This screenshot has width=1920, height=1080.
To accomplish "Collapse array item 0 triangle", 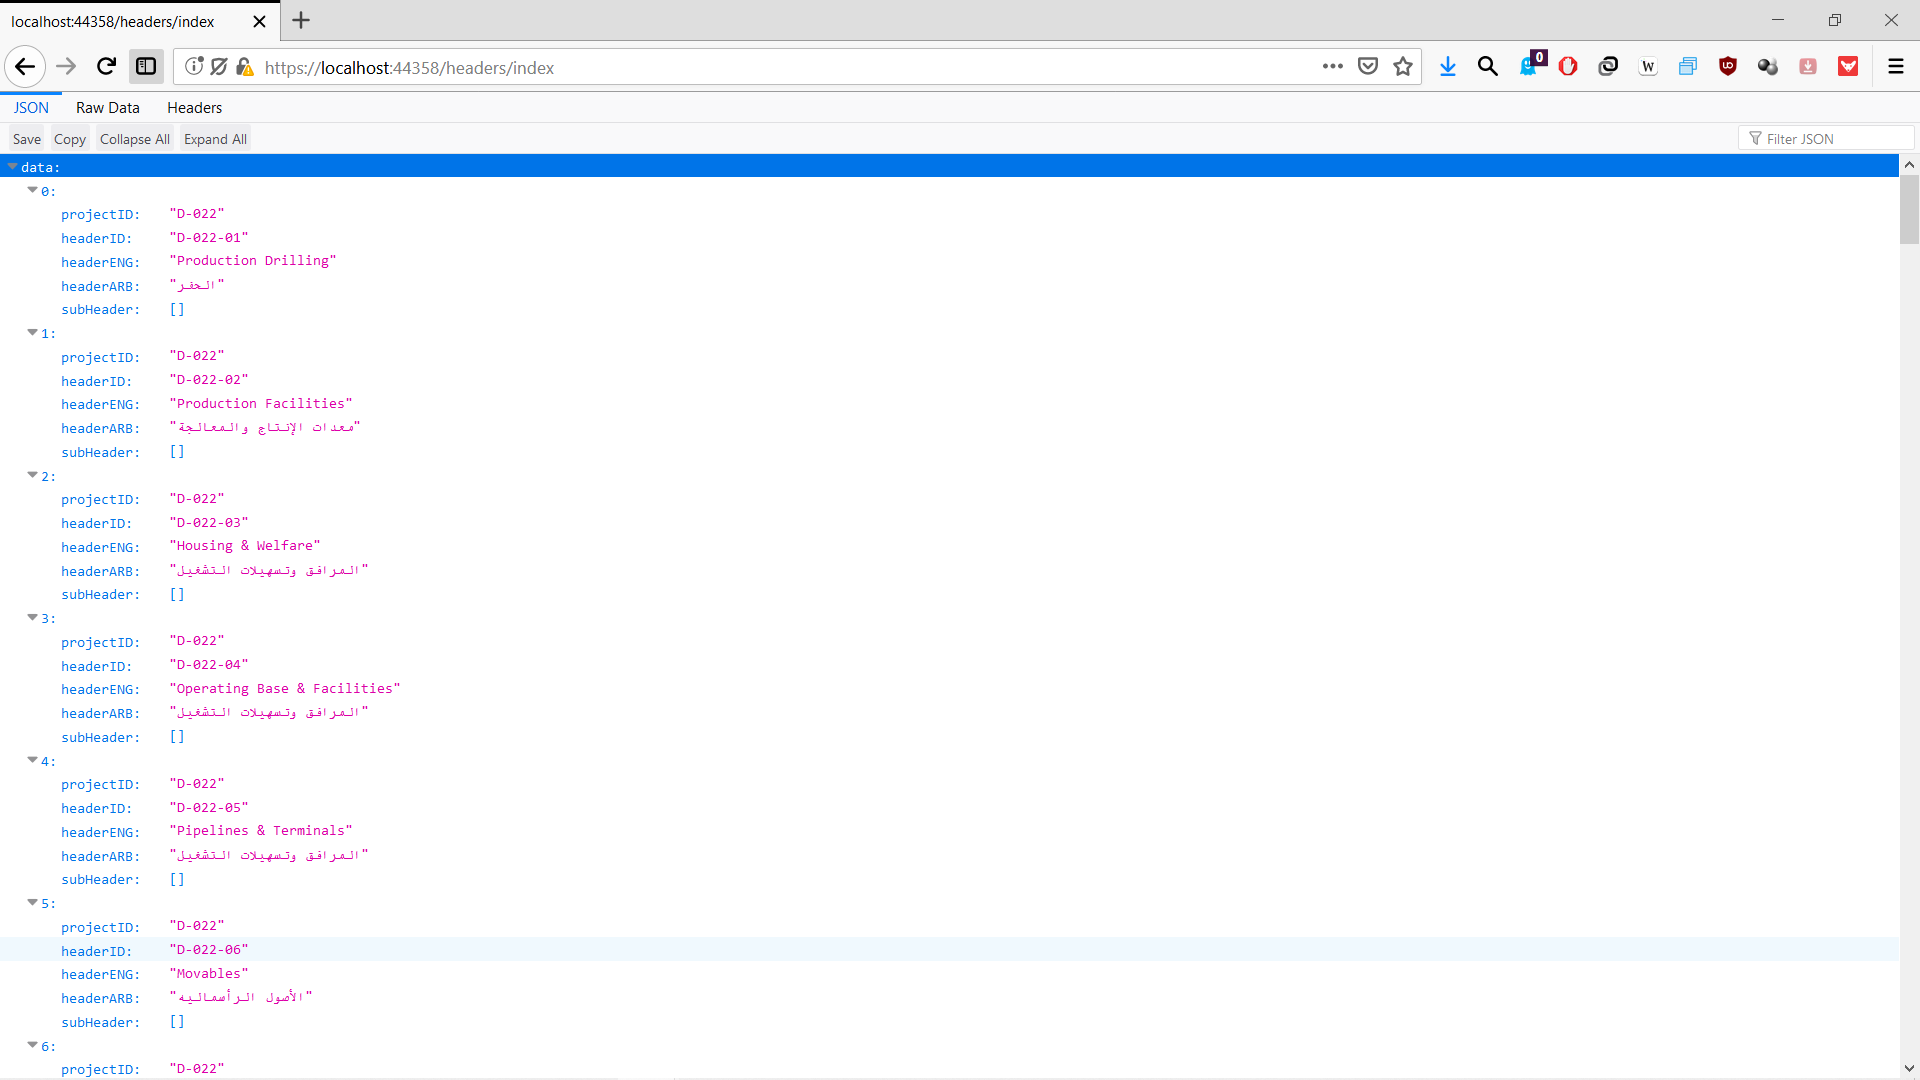I will point(32,190).
